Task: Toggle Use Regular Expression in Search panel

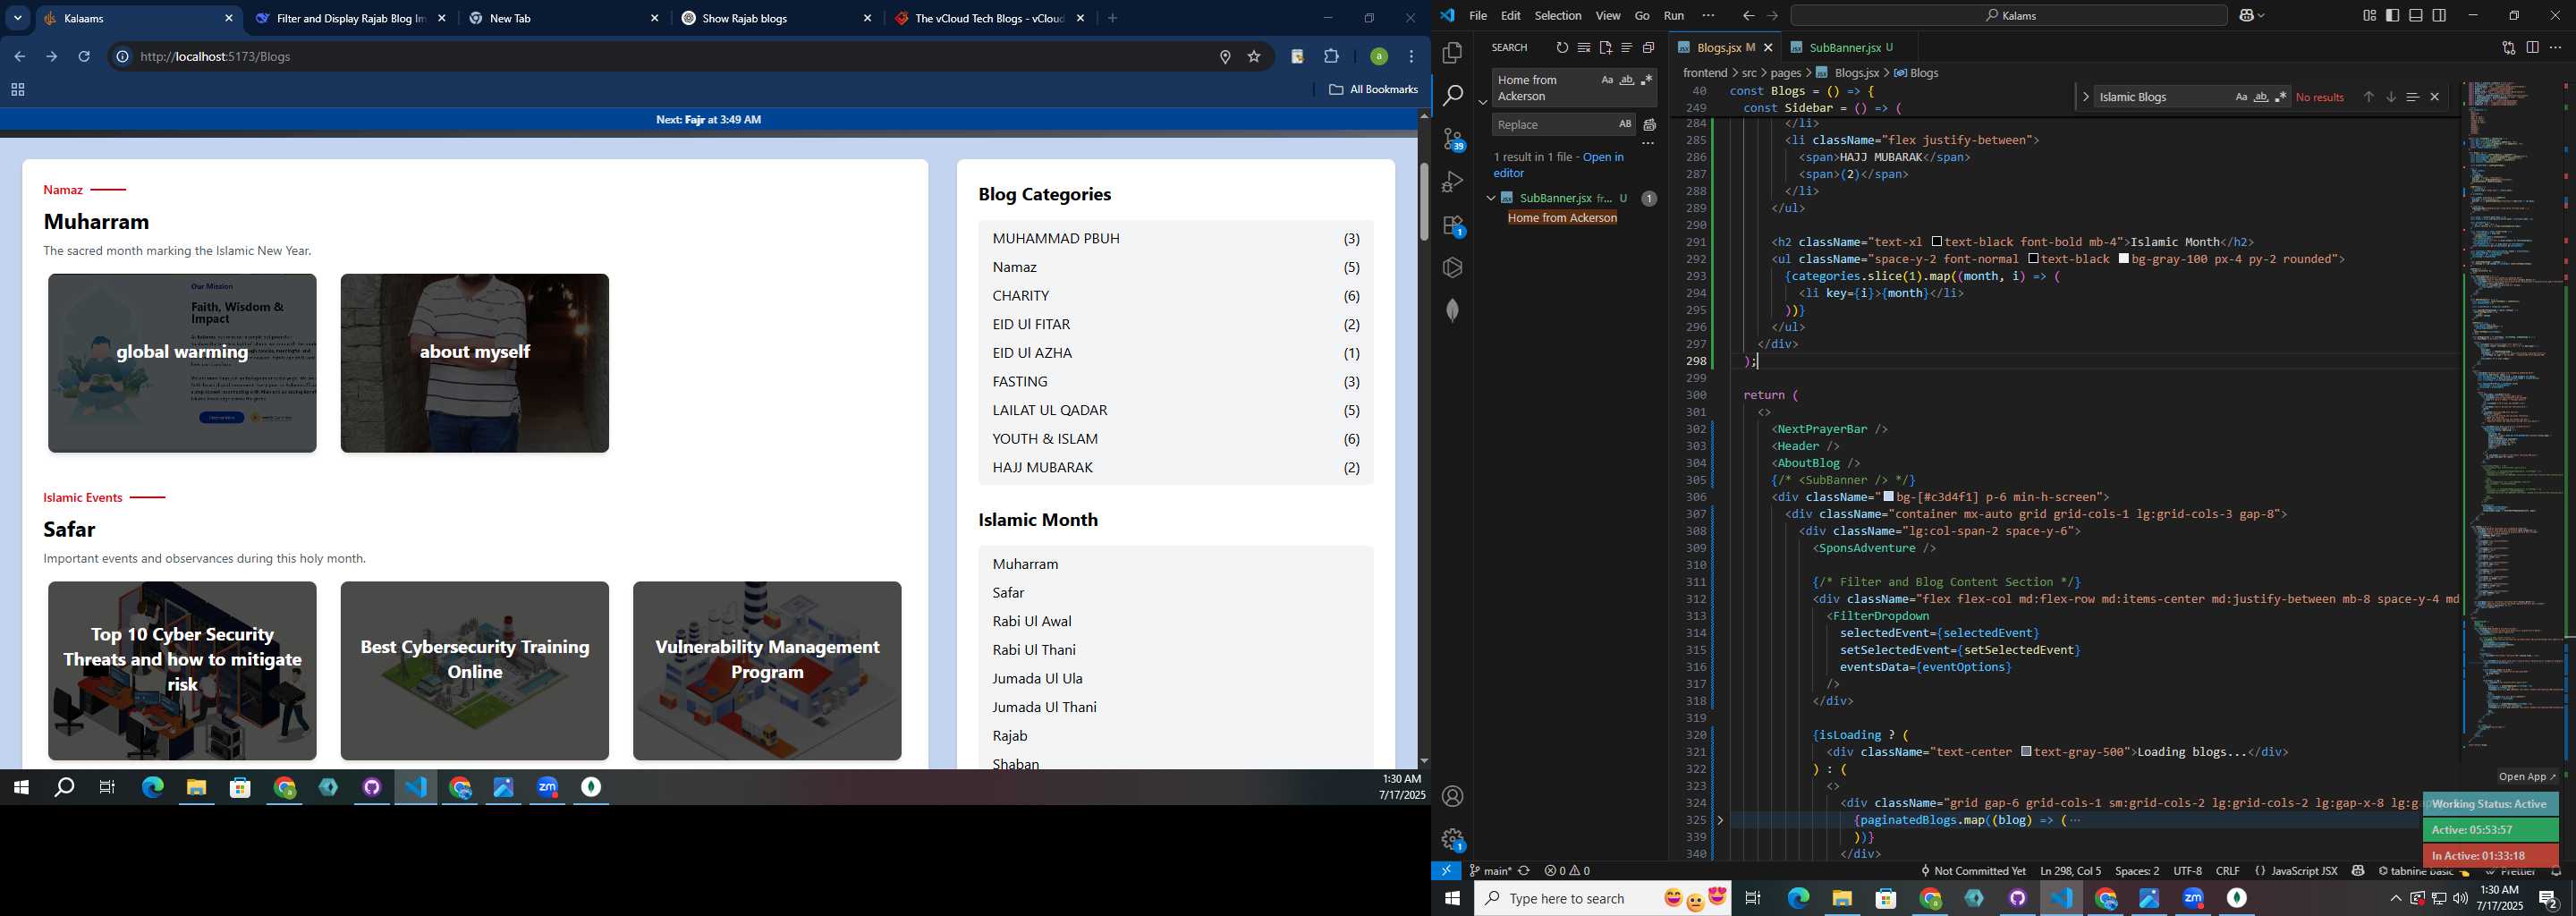Action: tap(1646, 80)
